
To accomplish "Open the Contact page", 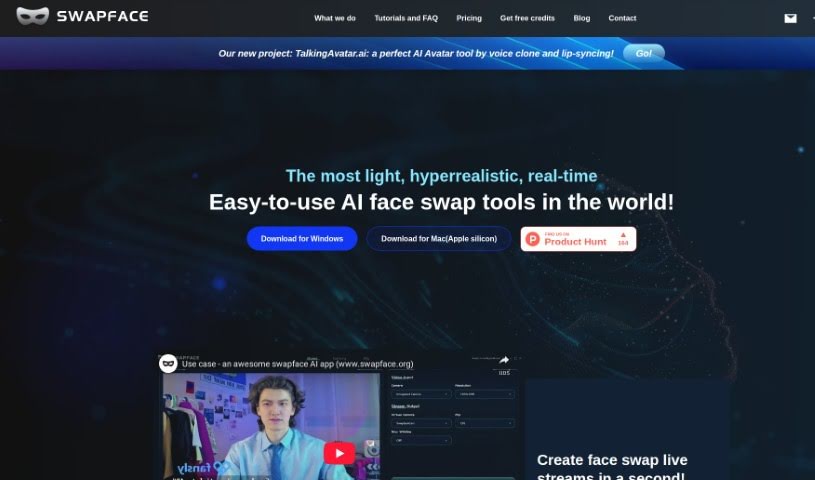I will [x=622, y=18].
